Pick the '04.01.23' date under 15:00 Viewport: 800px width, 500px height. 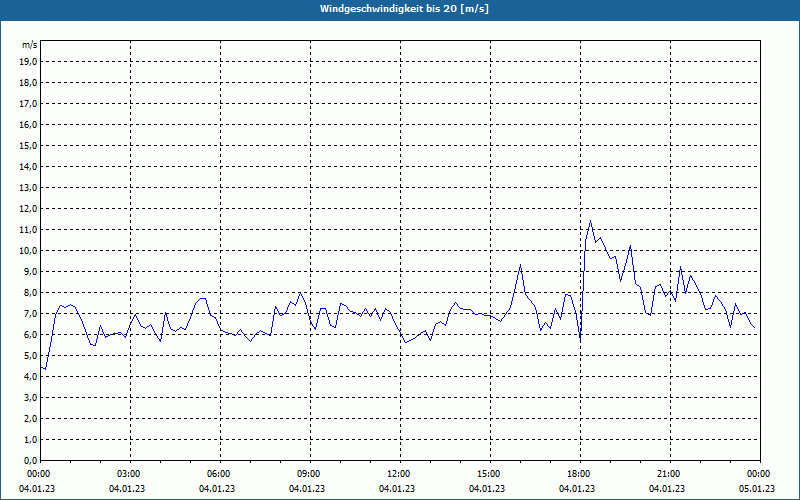point(487,489)
